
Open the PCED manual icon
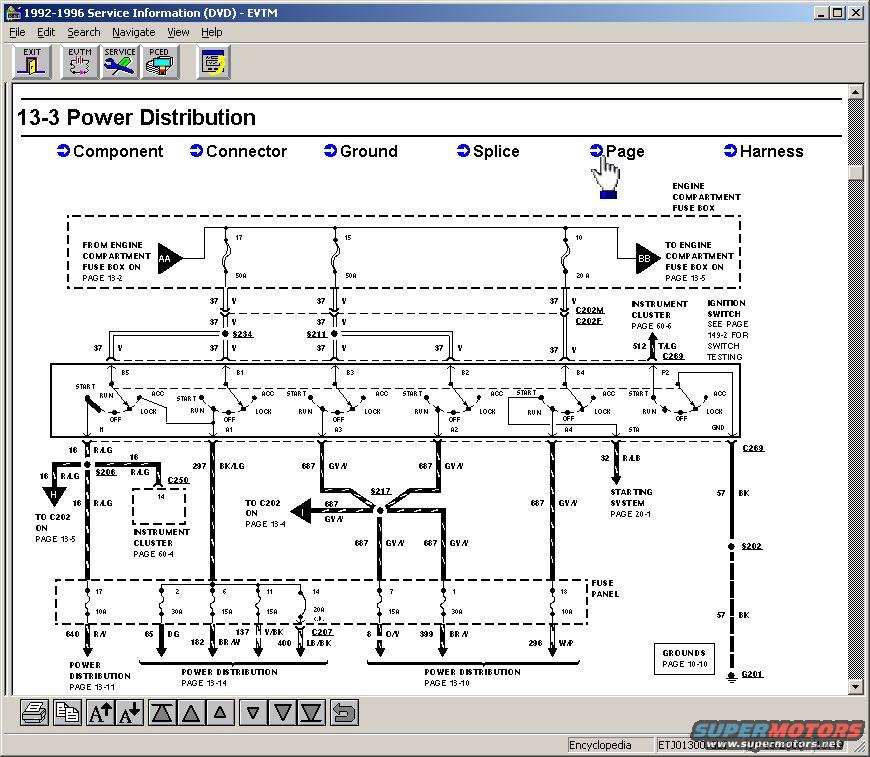tap(159, 62)
